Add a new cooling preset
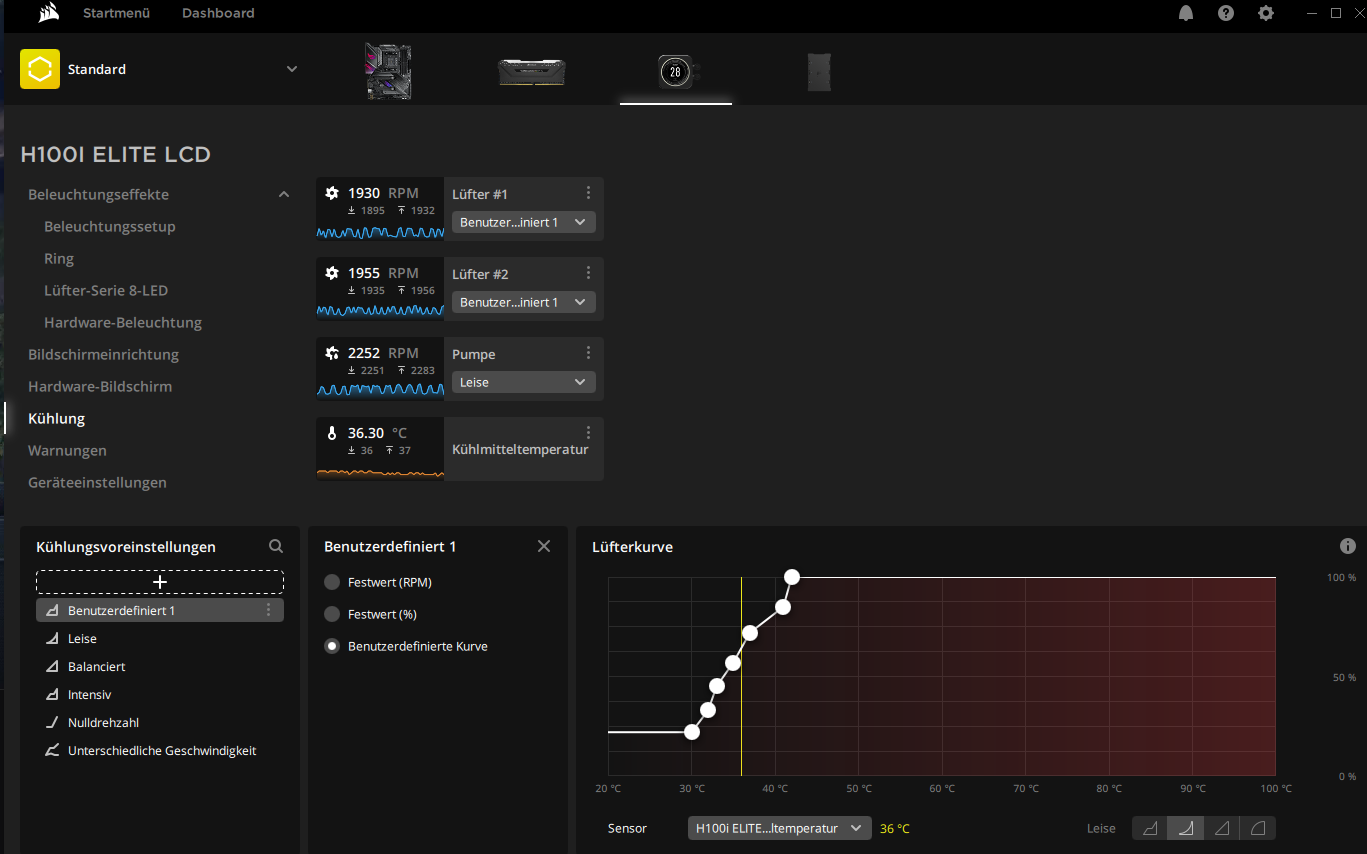 pyautogui.click(x=160, y=582)
